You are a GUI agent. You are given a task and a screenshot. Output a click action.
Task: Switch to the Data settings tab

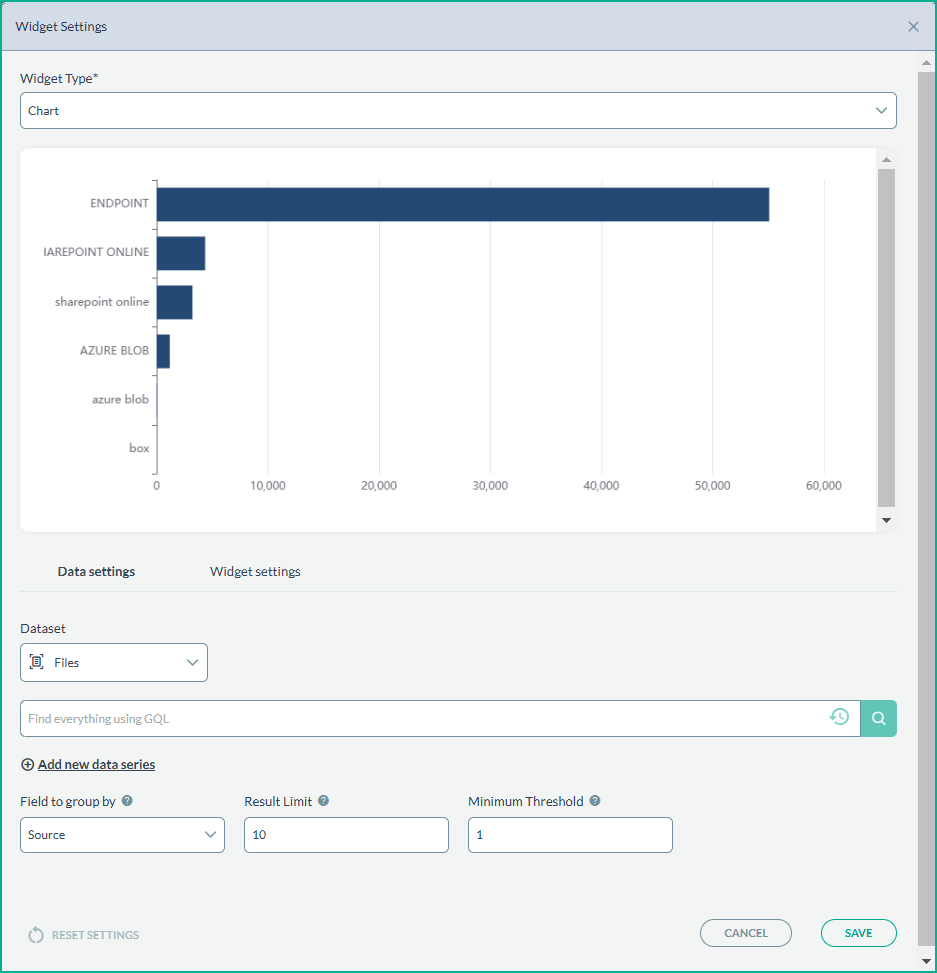click(x=96, y=572)
